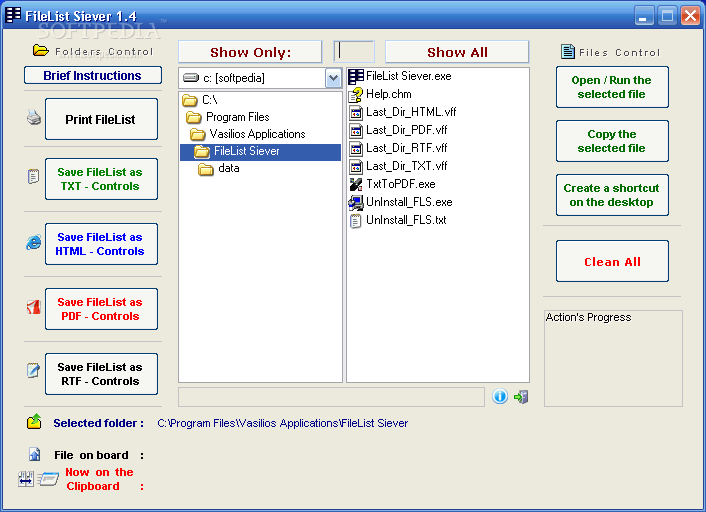The height and width of the screenshot is (512, 706).
Task: Click the Print FileList button
Action: point(101,119)
